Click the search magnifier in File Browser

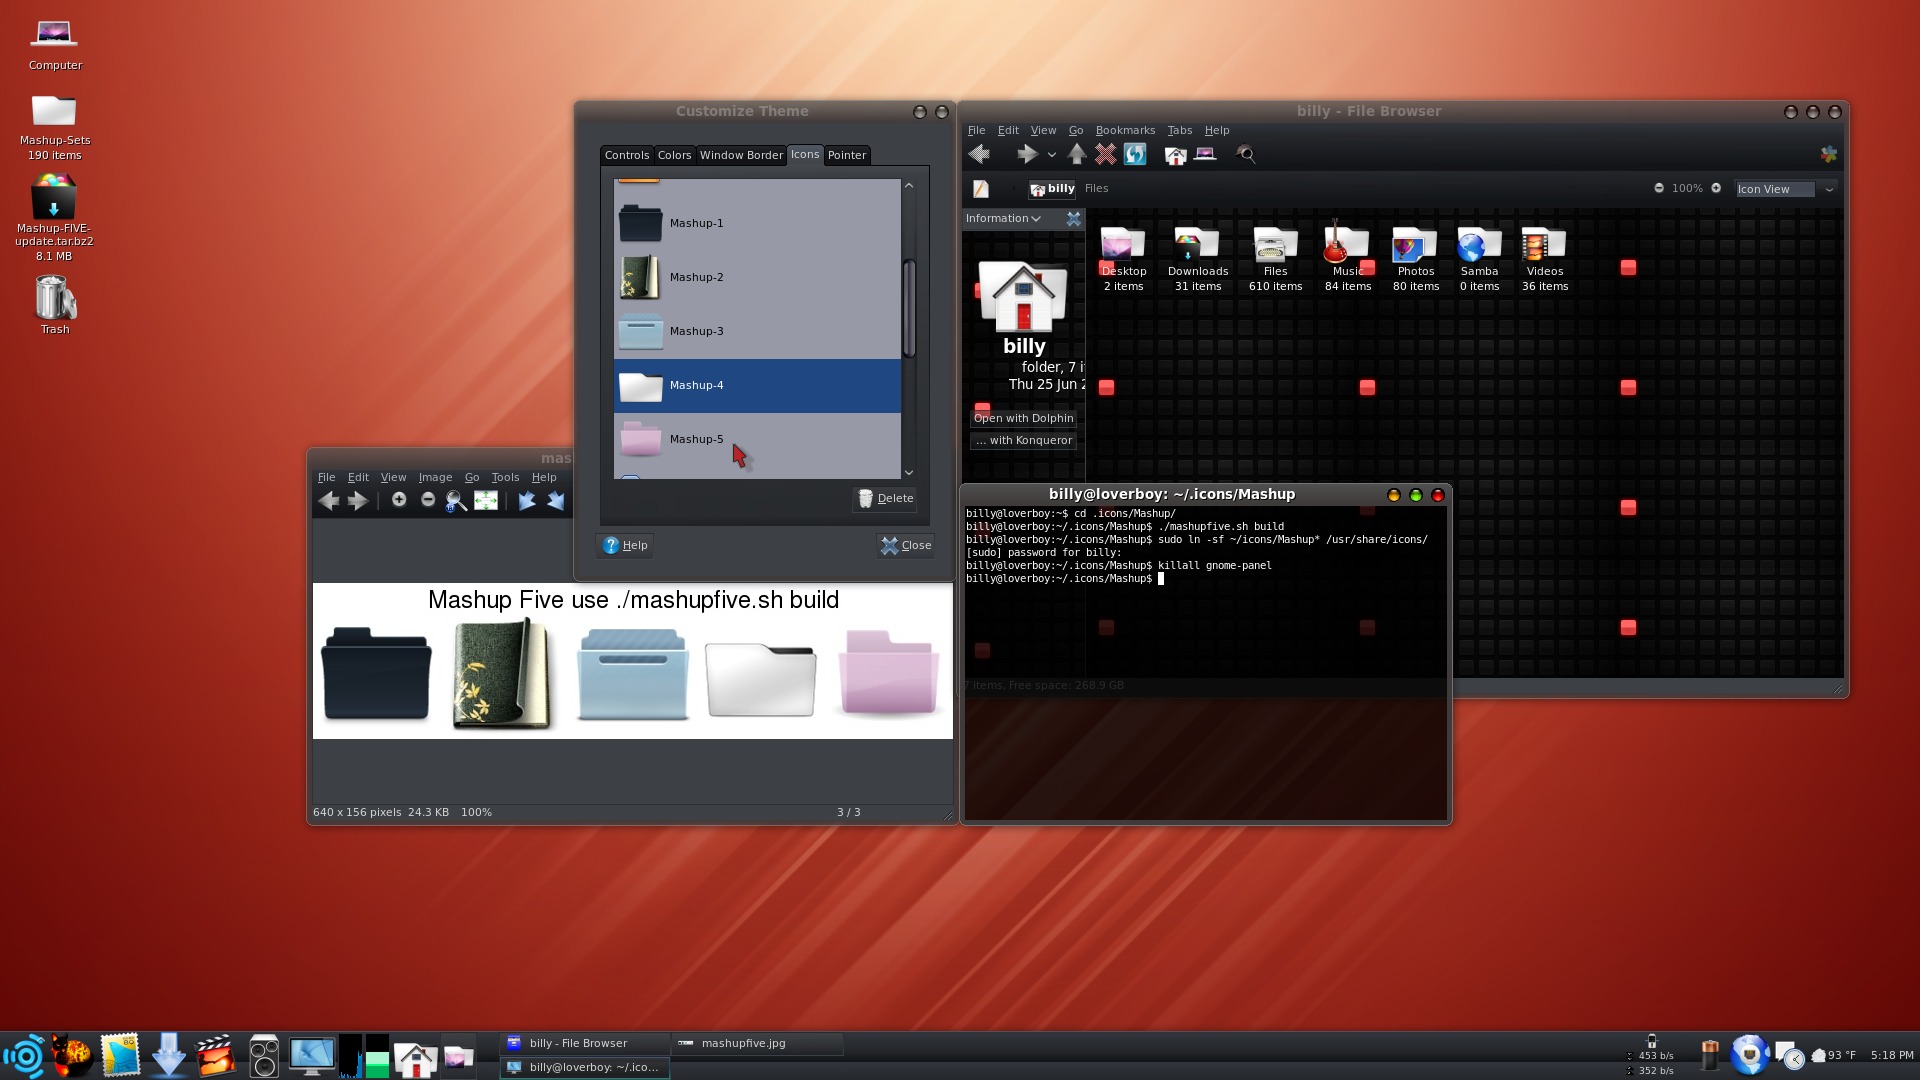tap(1246, 154)
